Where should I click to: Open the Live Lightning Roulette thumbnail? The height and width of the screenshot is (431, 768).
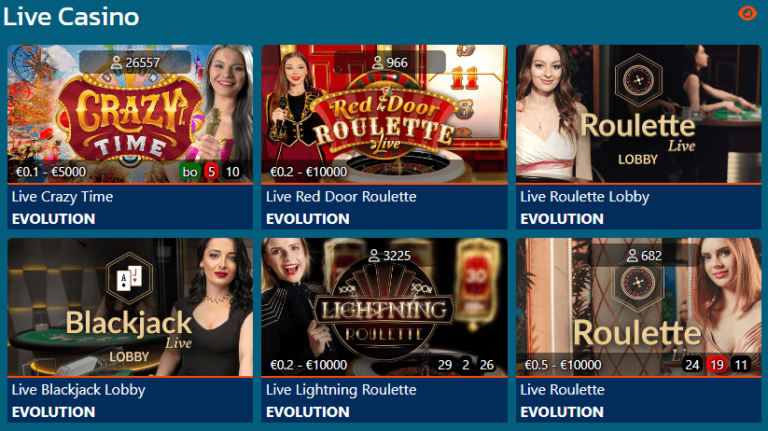(384, 307)
